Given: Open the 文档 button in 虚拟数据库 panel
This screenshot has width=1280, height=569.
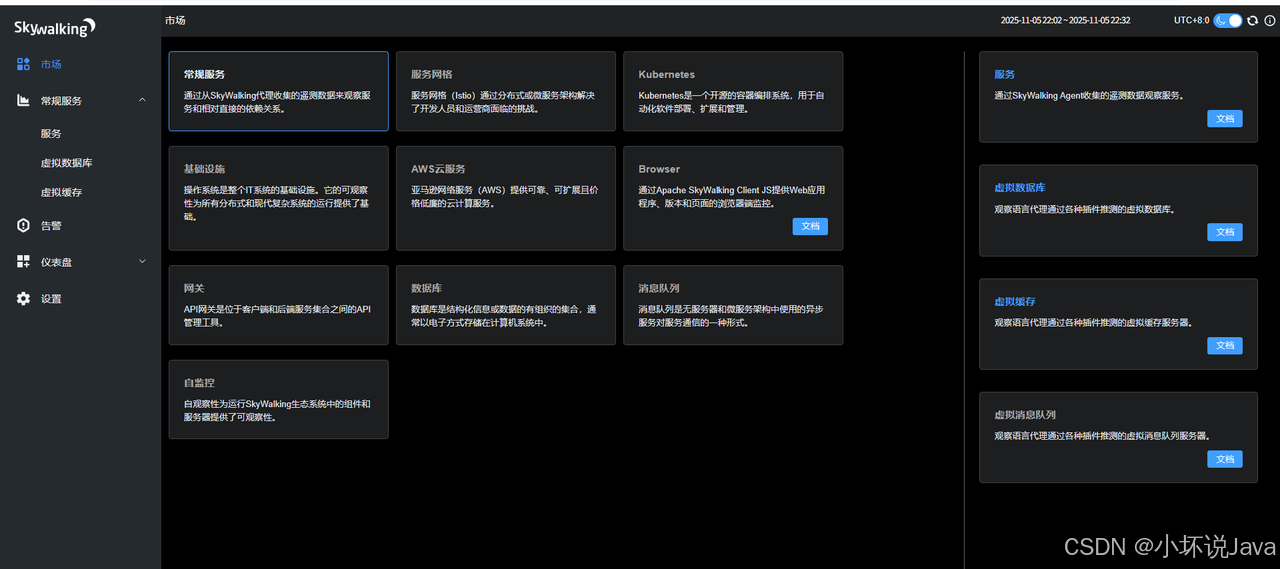Looking at the screenshot, I should (1225, 232).
